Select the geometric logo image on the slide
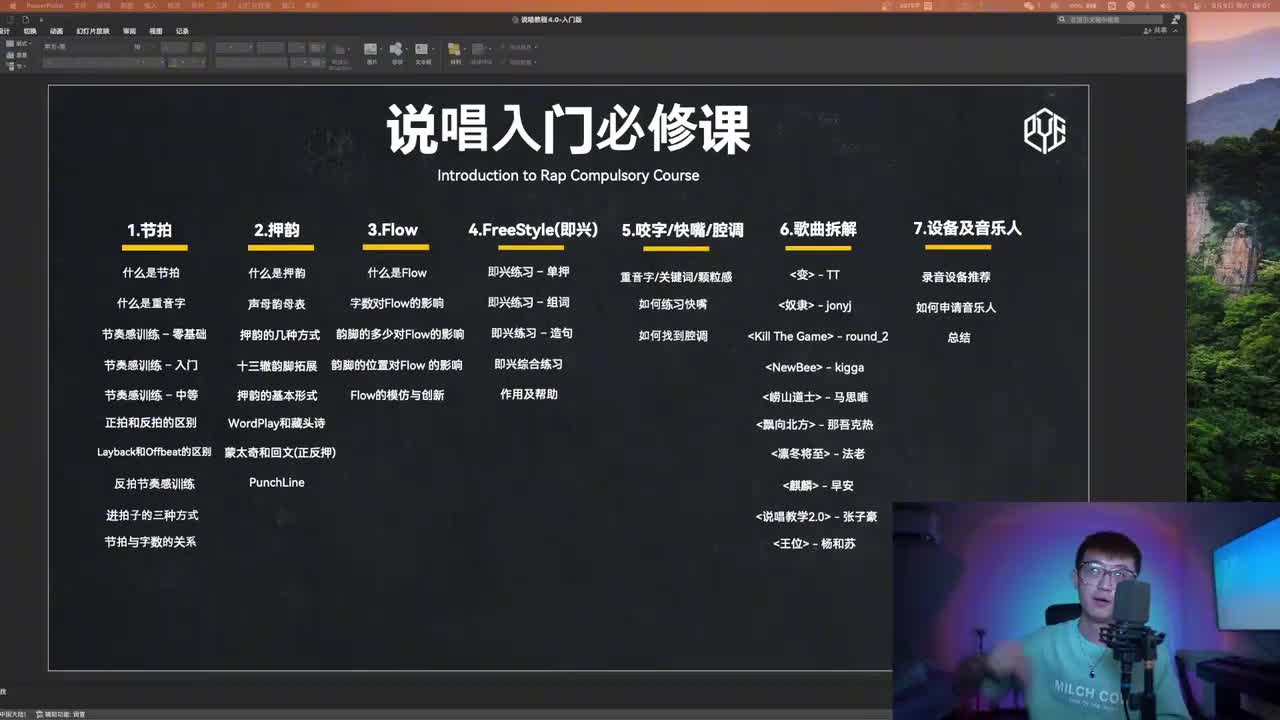The height and width of the screenshot is (720, 1280). [1044, 131]
